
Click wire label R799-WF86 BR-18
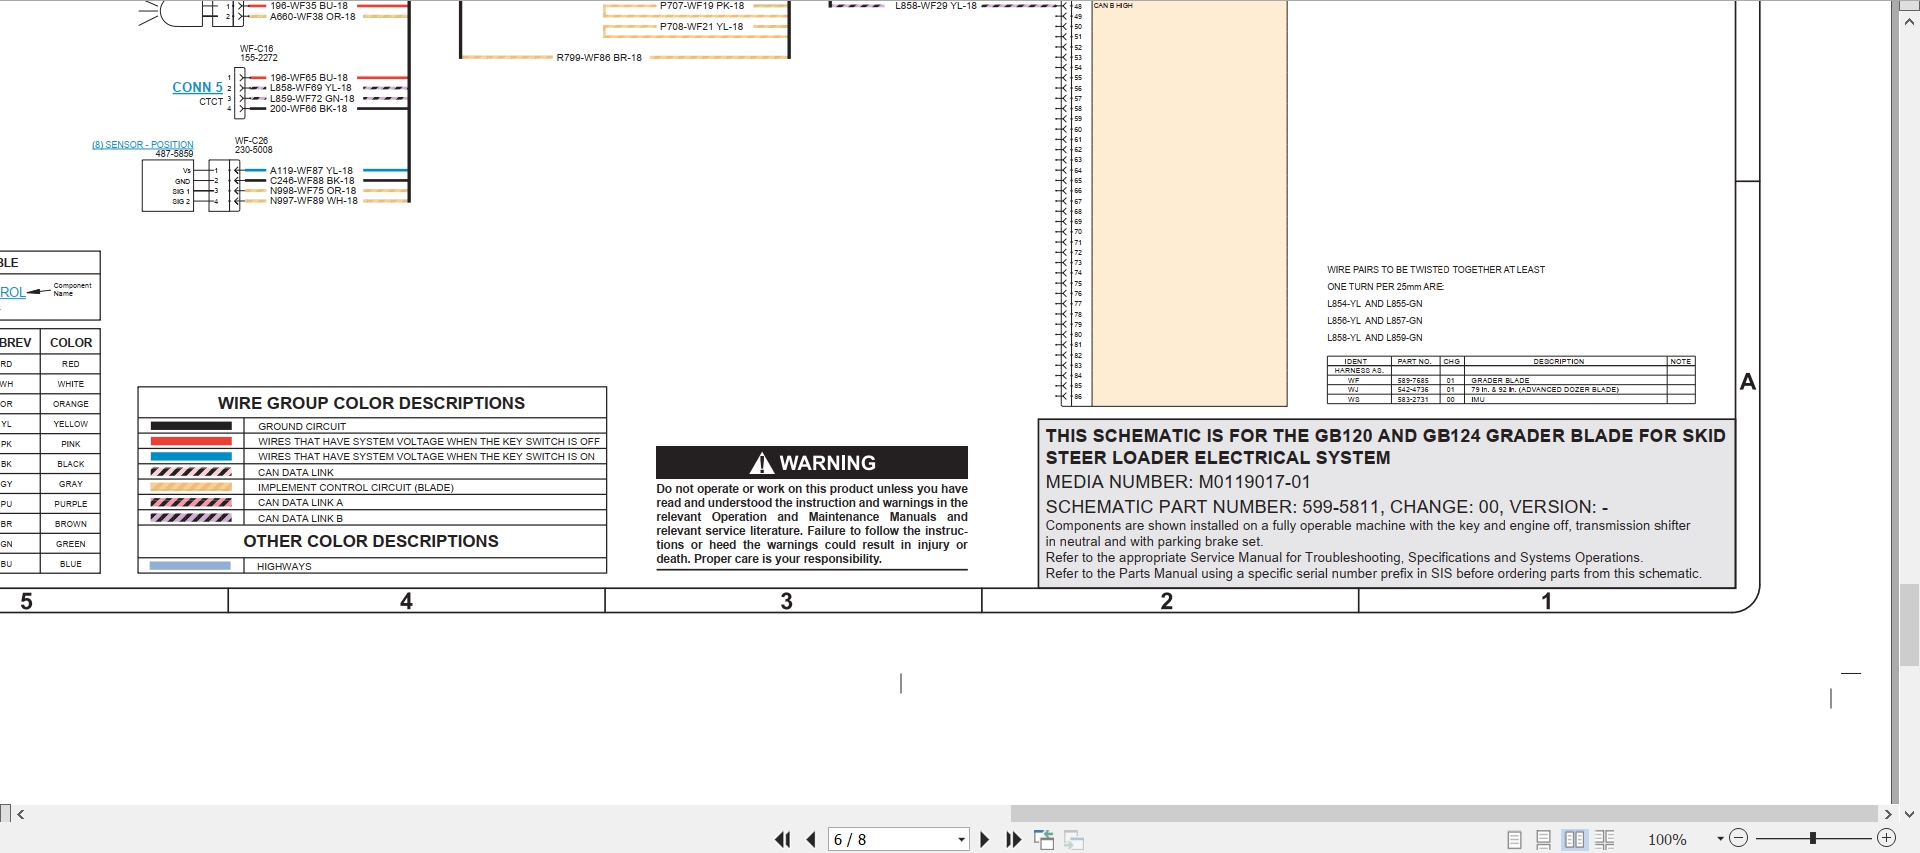pyautogui.click(x=599, y=57)
